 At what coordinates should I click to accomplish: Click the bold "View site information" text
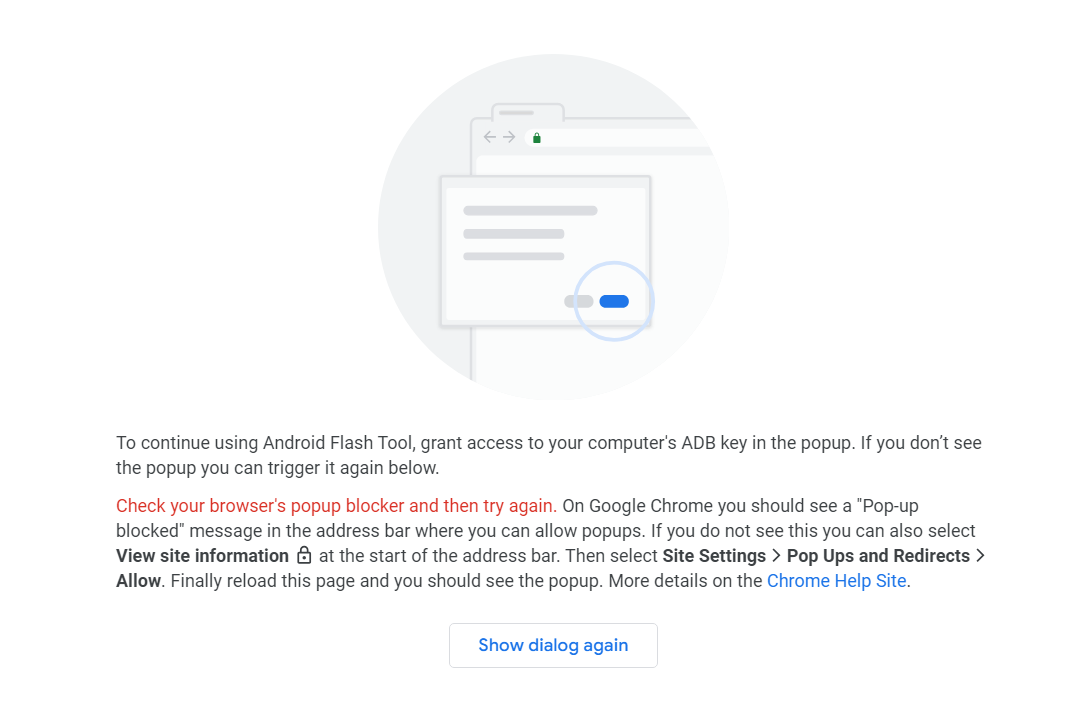pyautogui.click(x=202, y=556)
